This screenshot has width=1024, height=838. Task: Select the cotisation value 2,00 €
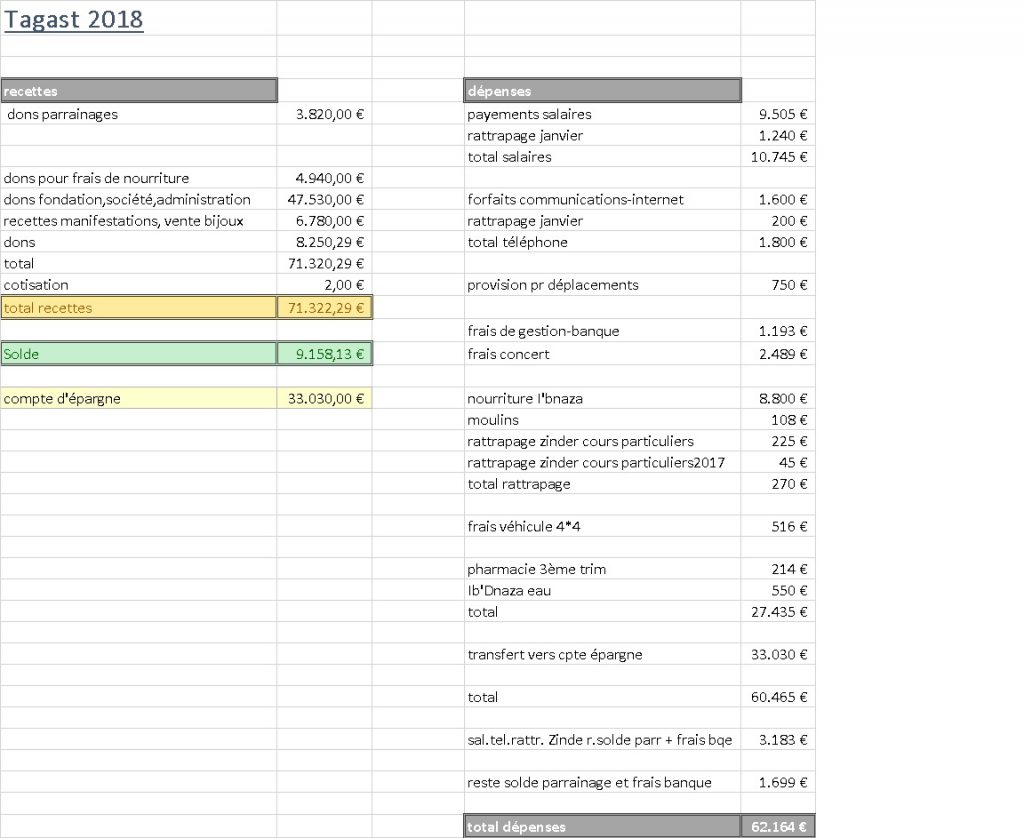coord(344,285)
